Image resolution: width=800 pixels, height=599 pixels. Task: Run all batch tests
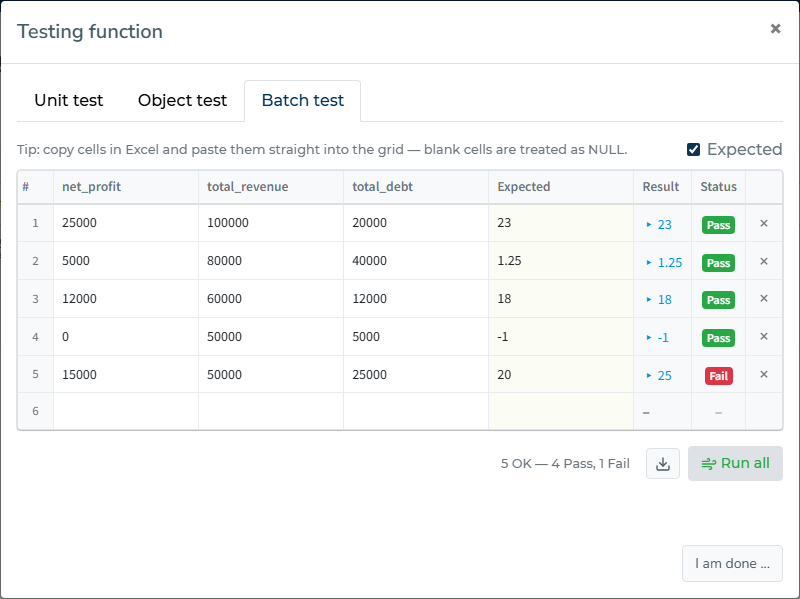pos(735,463)
